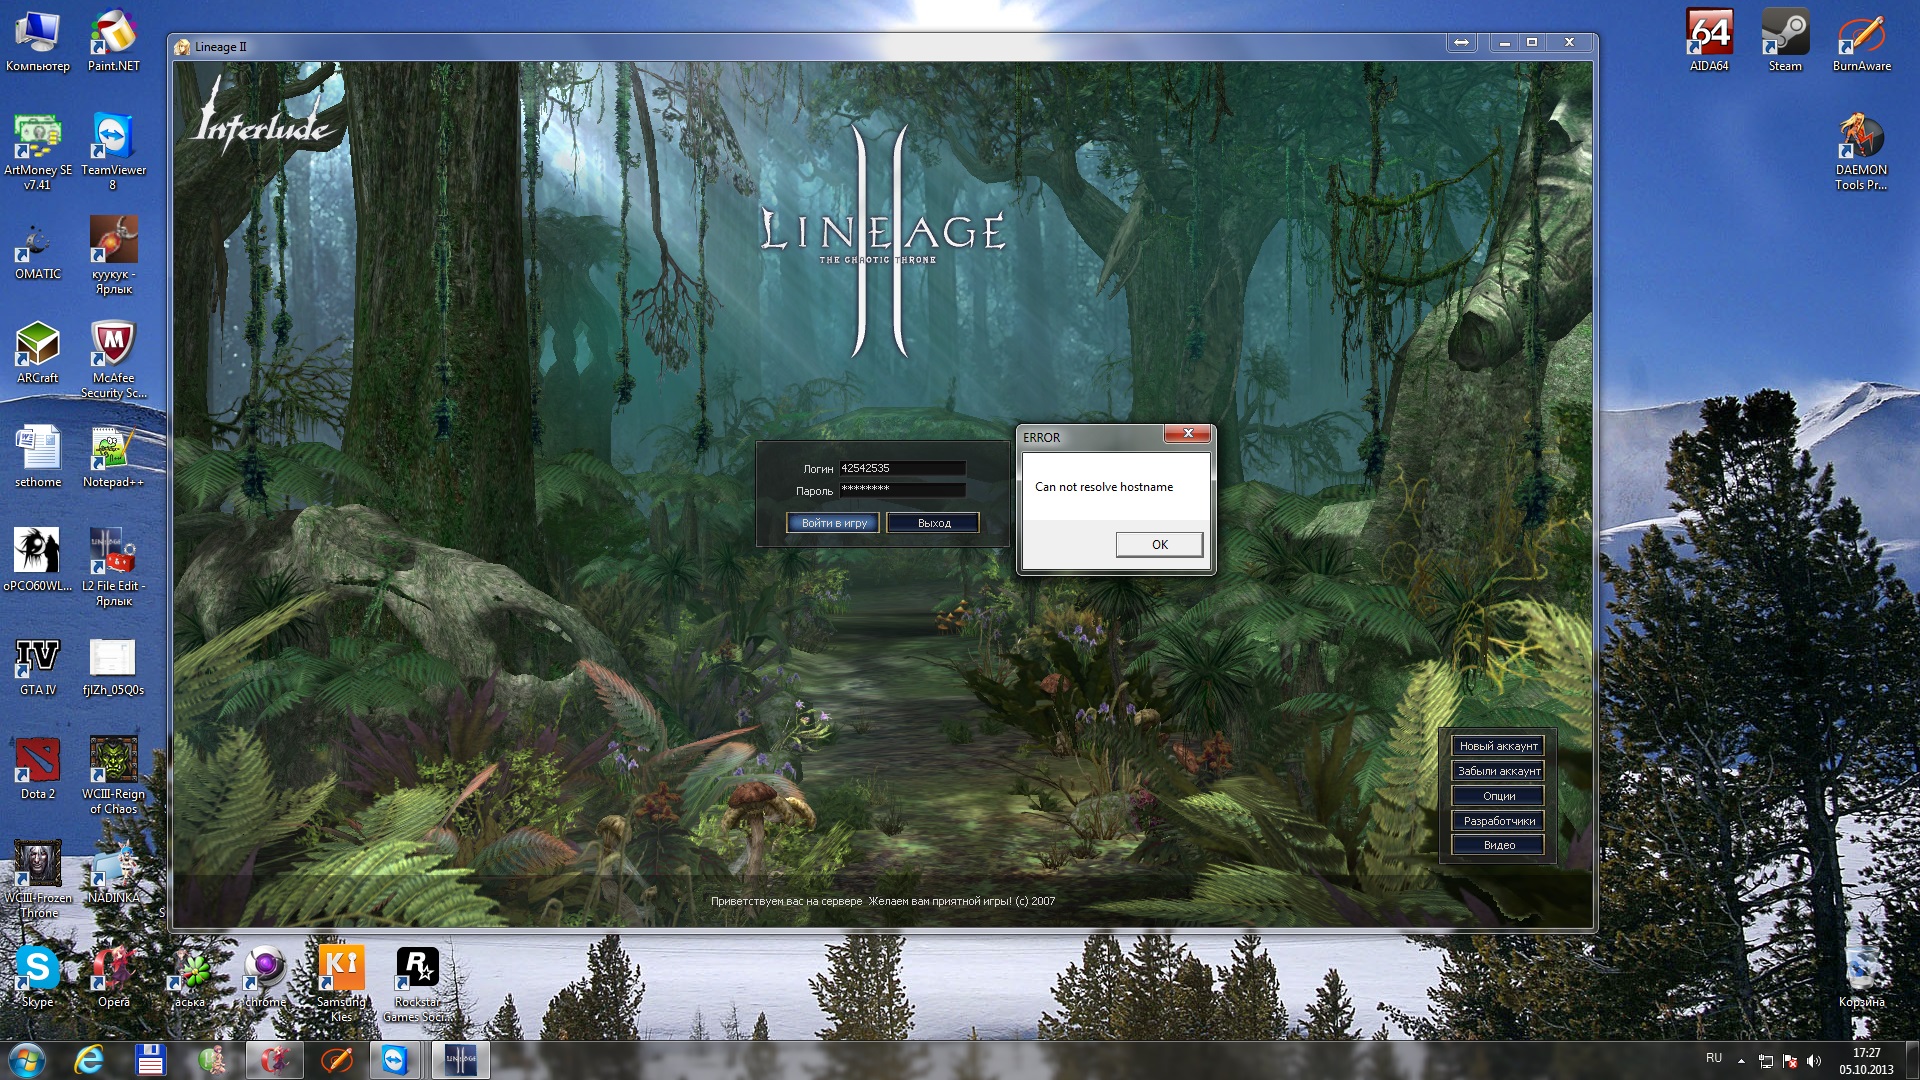Select the куукук - Ярлык desktop shortcut

[114, 256]
